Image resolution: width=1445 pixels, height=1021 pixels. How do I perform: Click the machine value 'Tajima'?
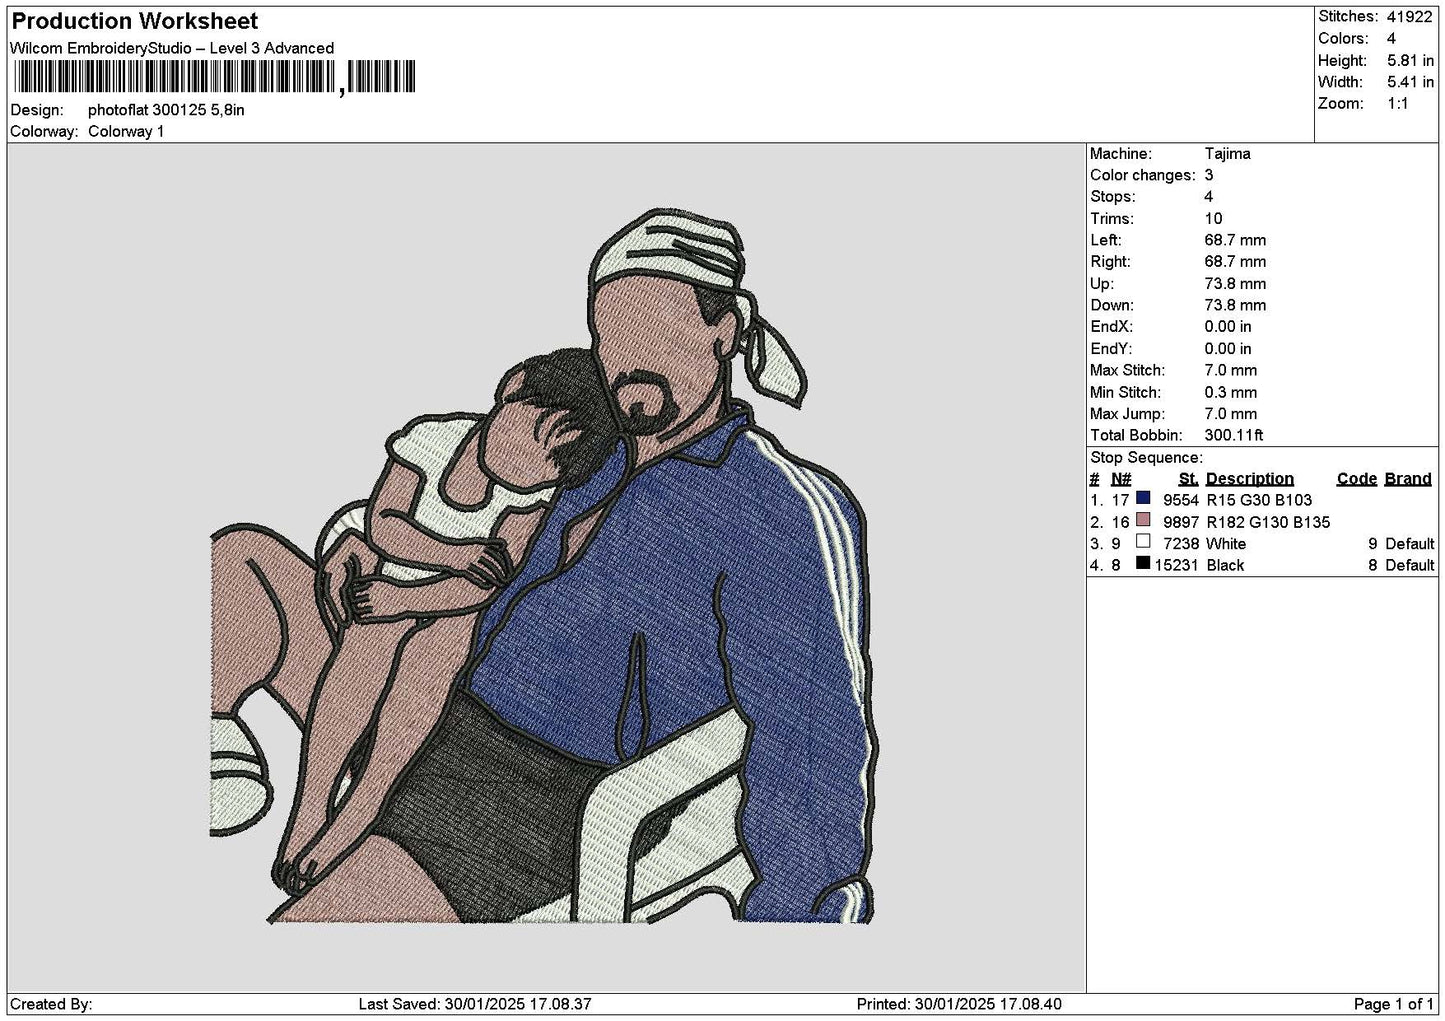[1227, 154]
